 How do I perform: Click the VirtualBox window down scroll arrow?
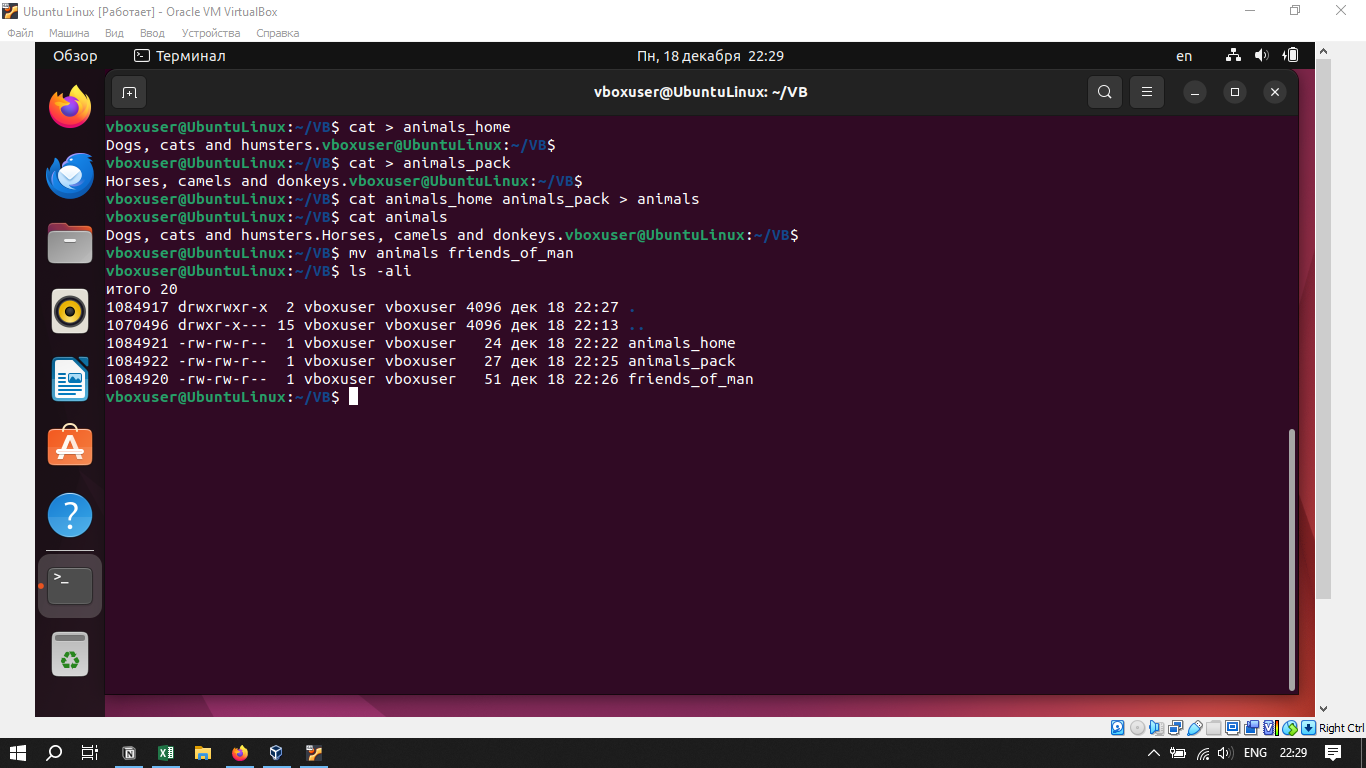point(1323,708)
